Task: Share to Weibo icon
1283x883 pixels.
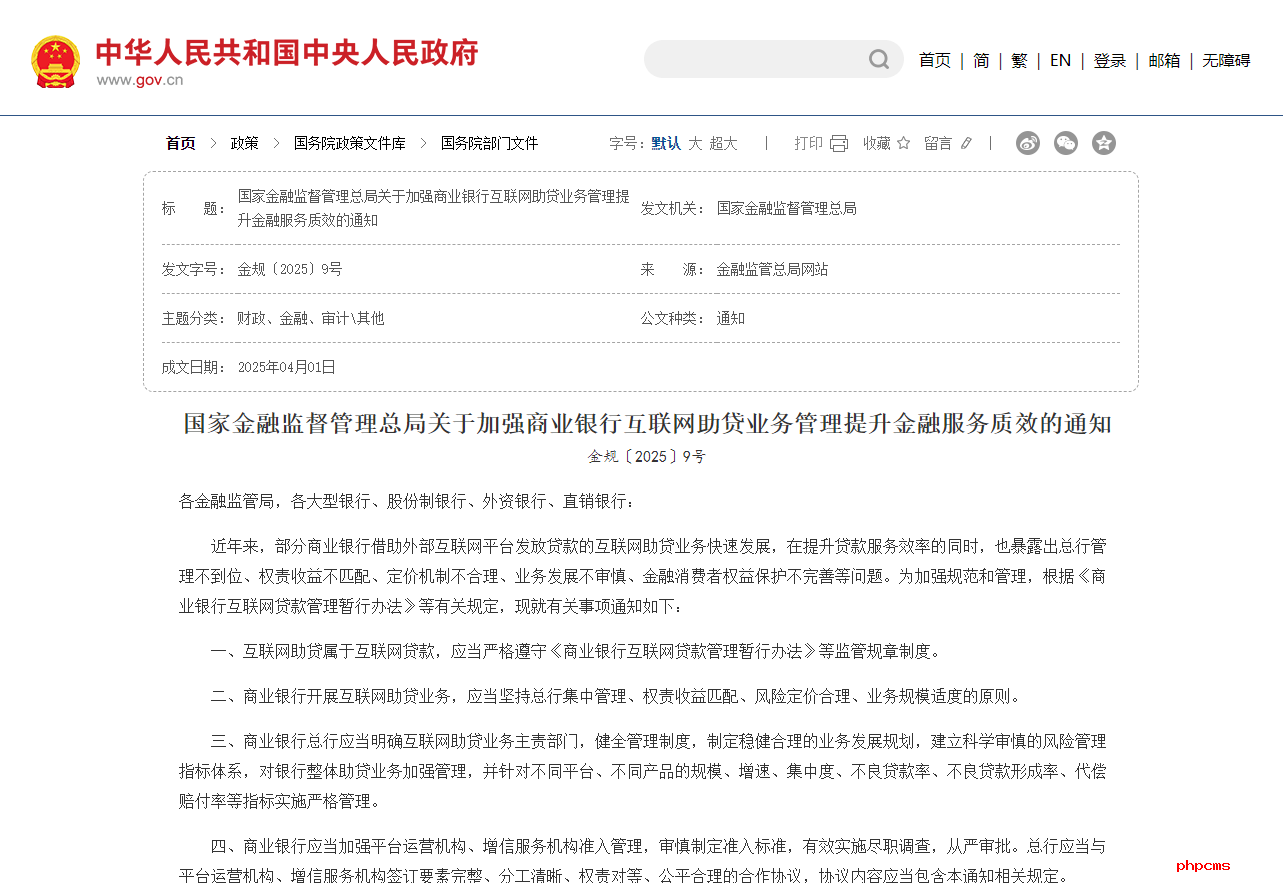Action: click(1028, 143)
